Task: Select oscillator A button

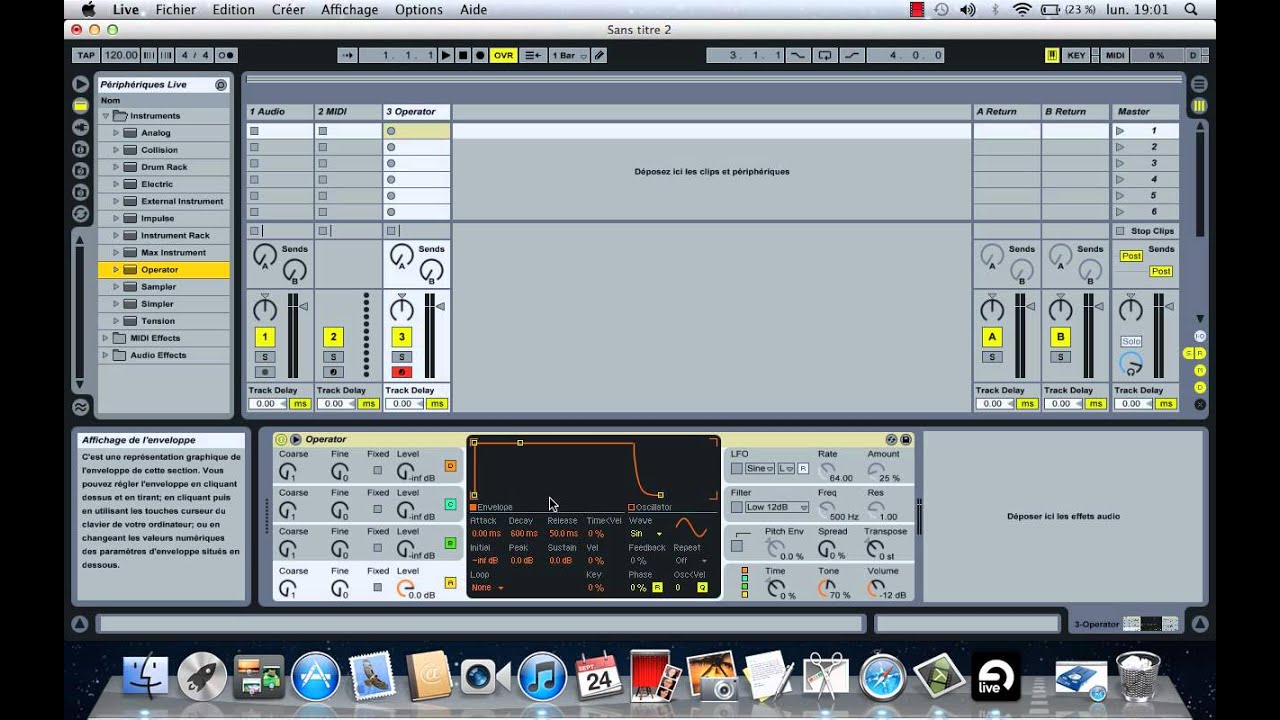Action: click(450, 582)
